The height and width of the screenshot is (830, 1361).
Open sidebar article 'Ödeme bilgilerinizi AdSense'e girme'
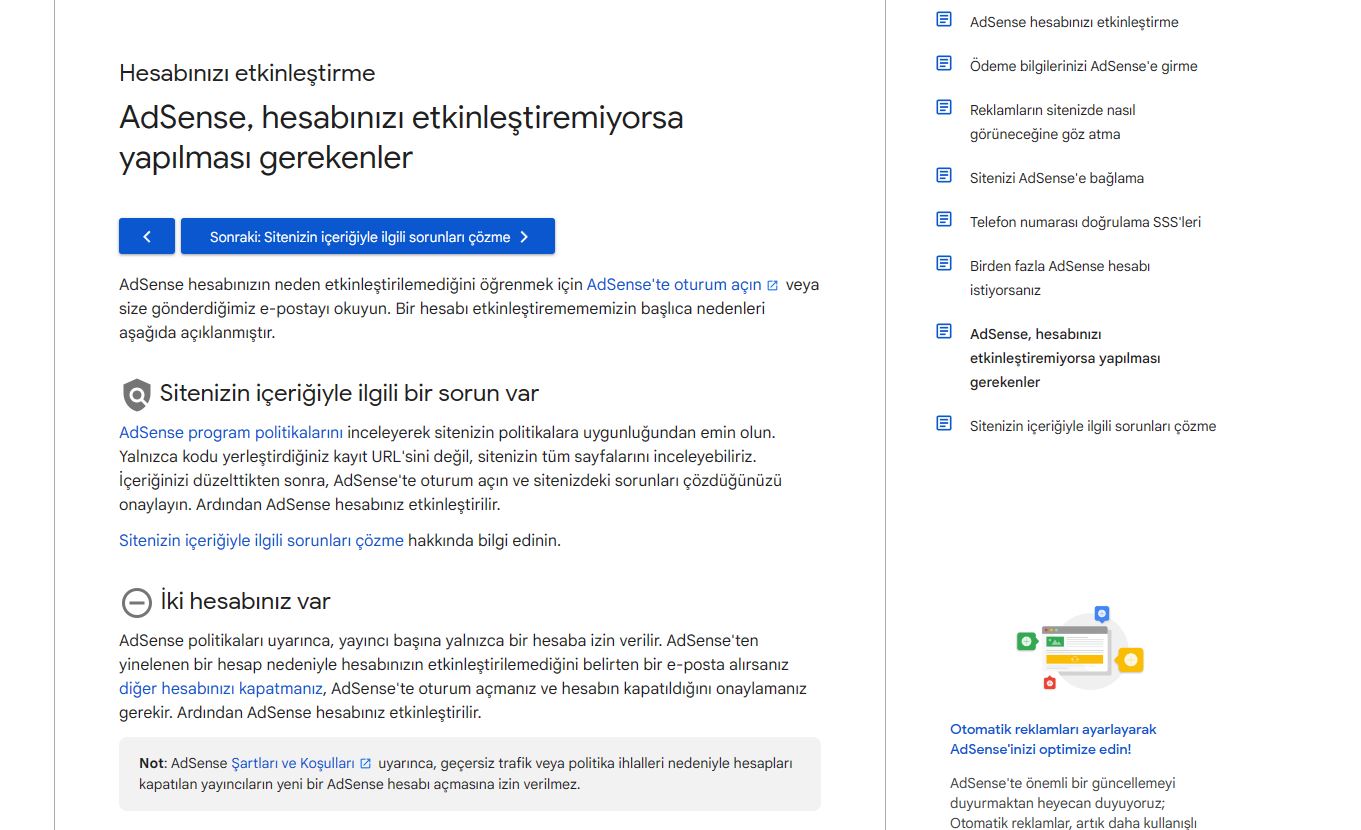point(1083,66)
